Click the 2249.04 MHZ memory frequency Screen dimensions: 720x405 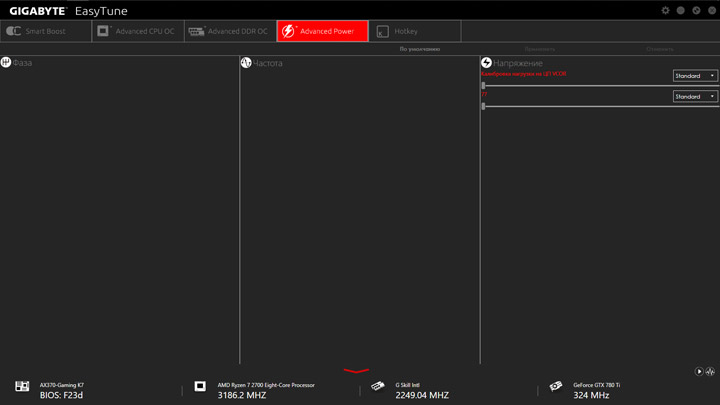422,395
